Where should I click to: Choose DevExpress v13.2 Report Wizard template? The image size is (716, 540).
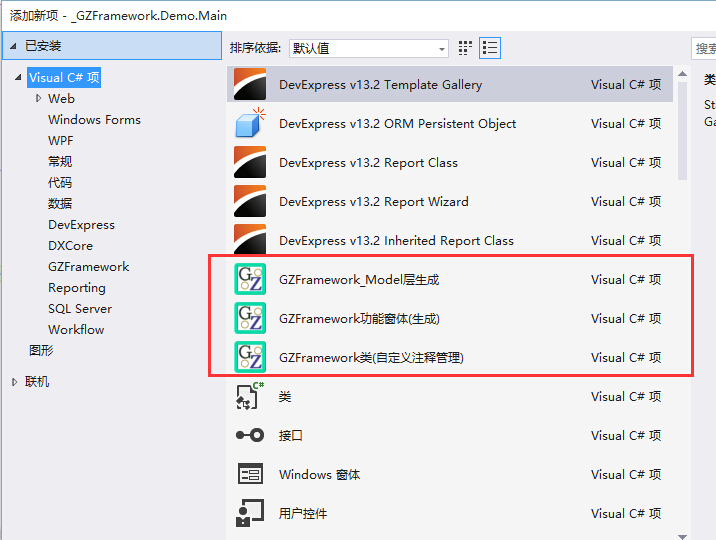[450, 201]
